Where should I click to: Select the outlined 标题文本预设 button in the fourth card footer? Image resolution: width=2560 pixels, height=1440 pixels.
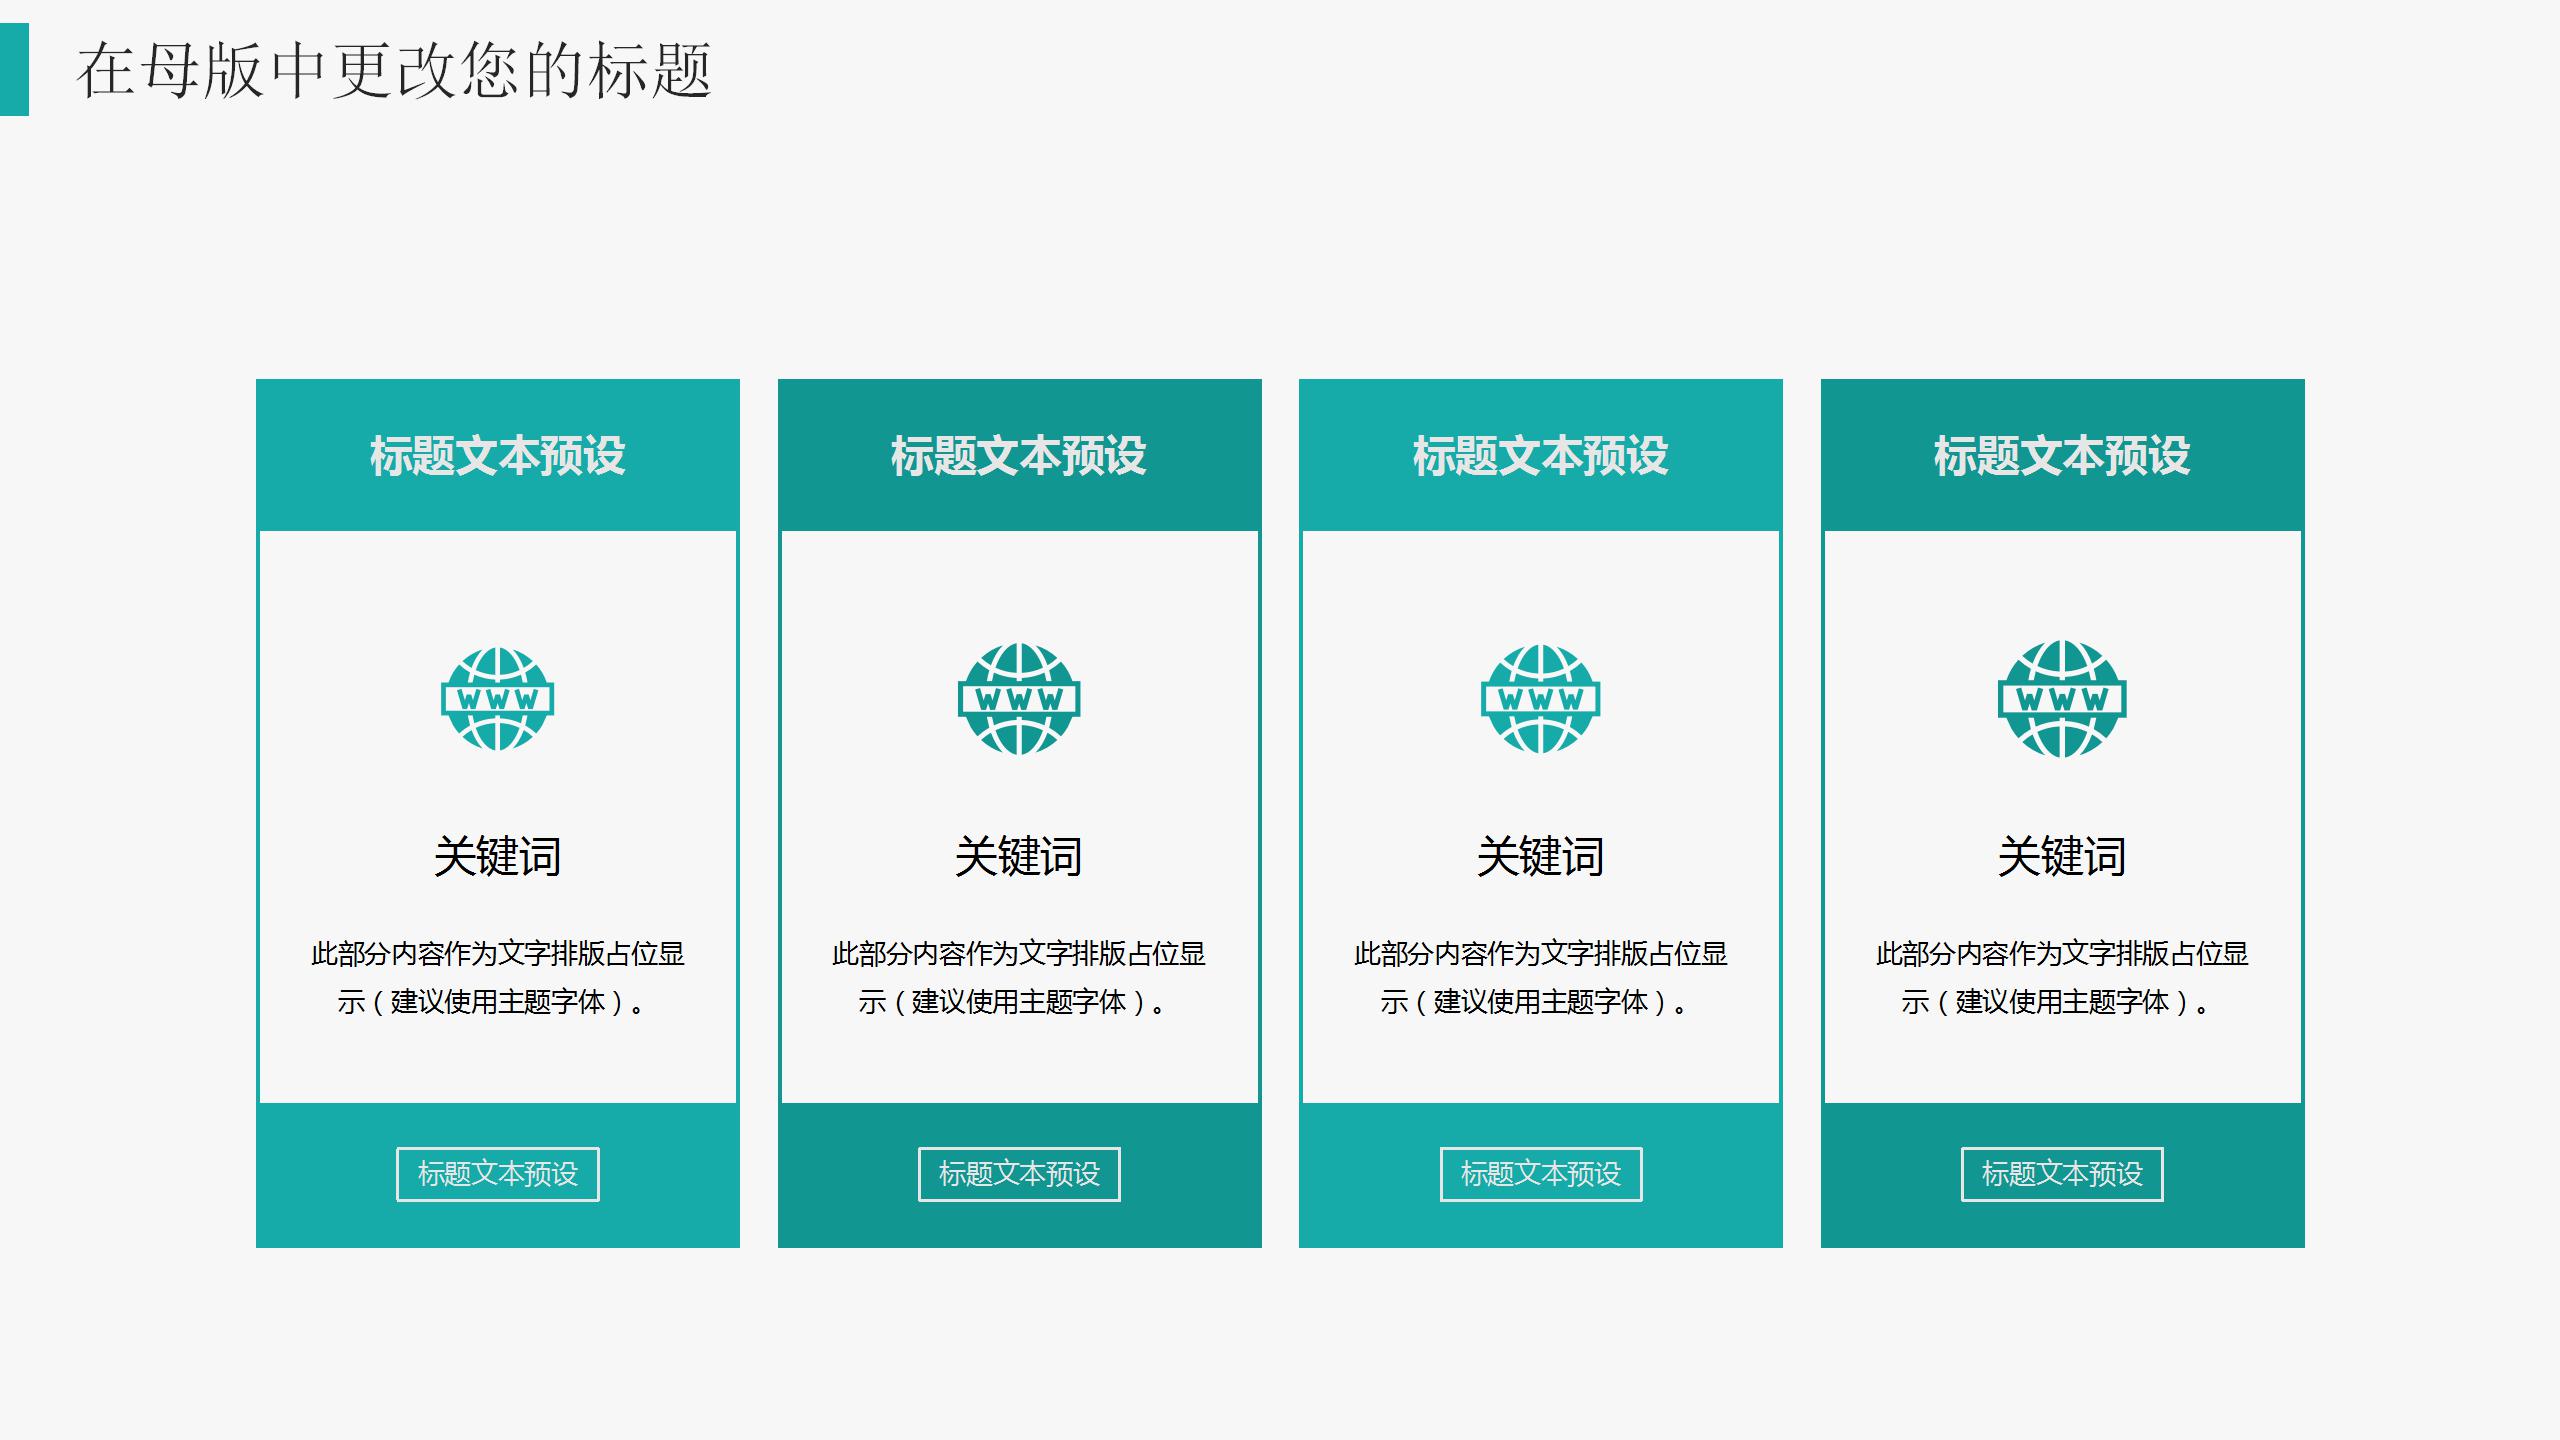[2062, 1174]
